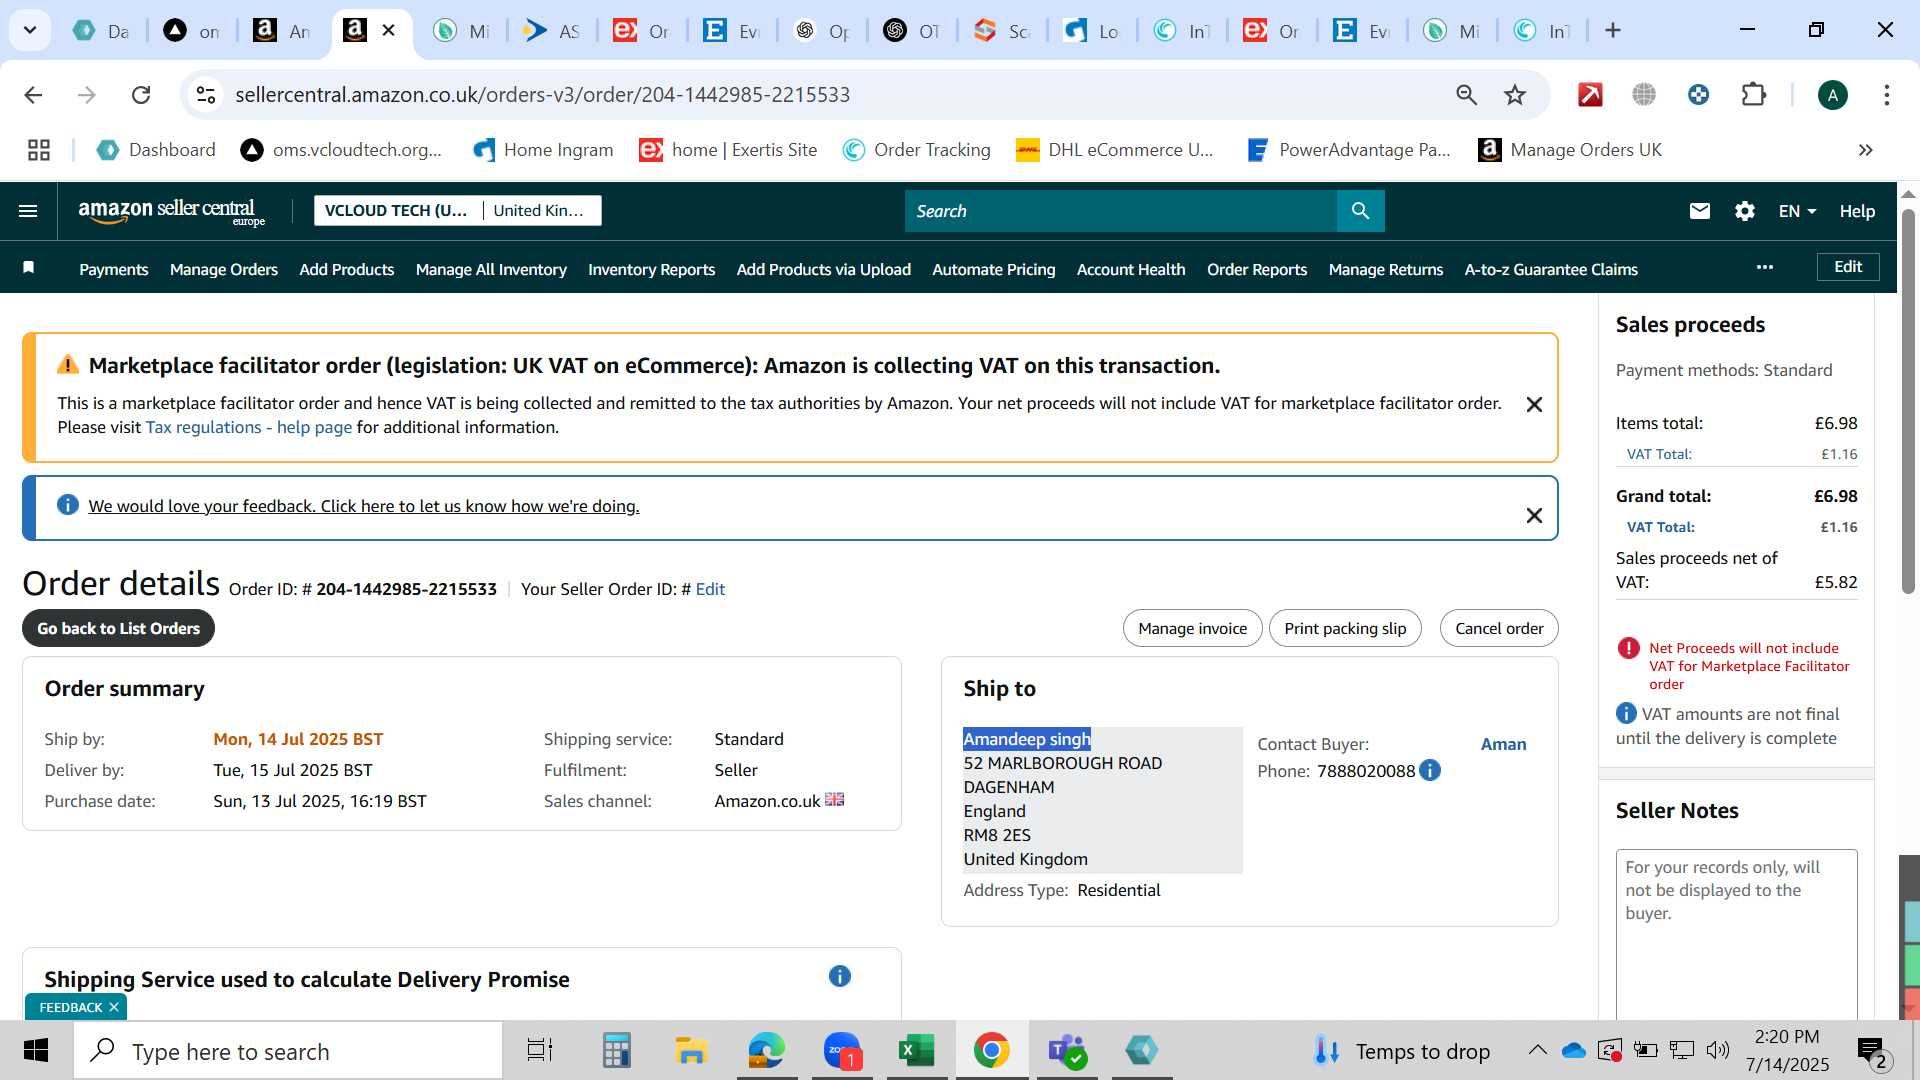1920x1080 pixels.
Task: Click the site information icon in address bar
Action: [x=206, y=95]
